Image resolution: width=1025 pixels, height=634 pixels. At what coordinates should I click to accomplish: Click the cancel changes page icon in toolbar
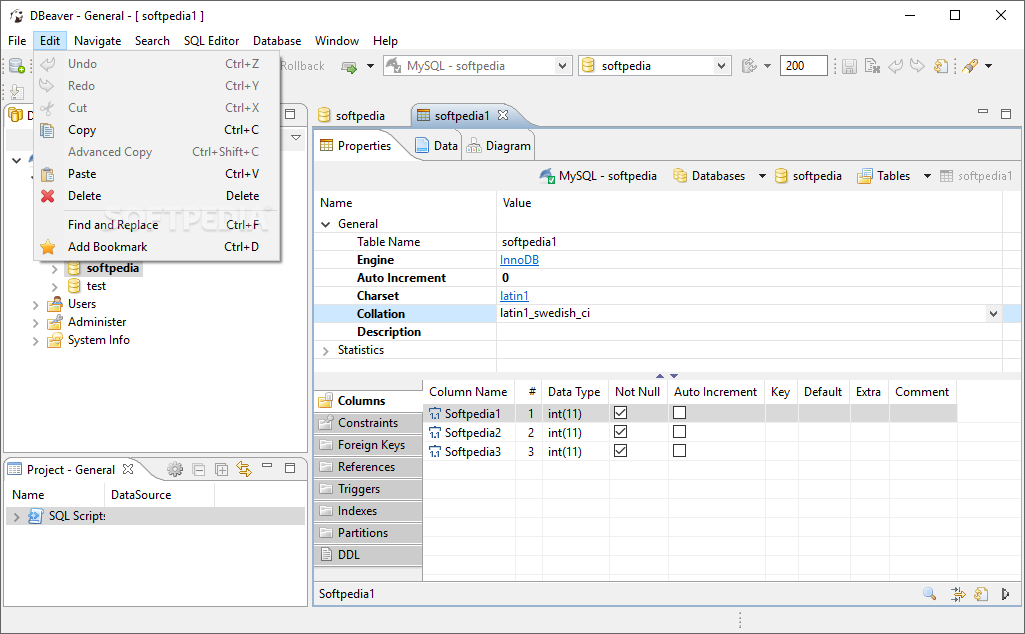point(872,66)
